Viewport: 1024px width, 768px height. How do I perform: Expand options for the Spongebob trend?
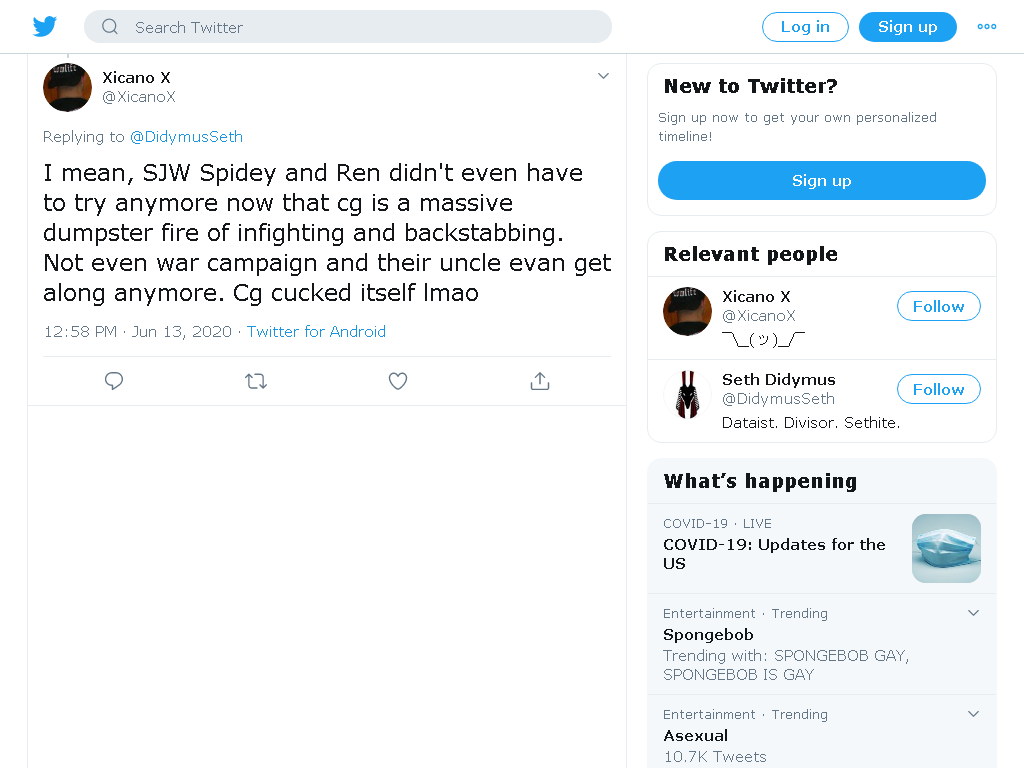[973, 613]
